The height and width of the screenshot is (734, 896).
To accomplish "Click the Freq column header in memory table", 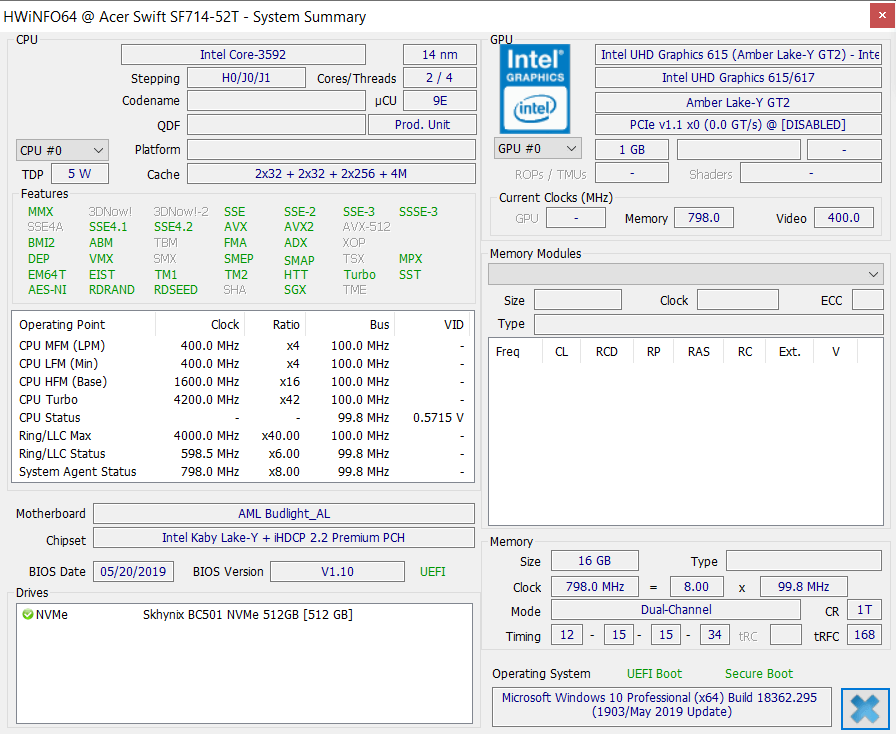I will coord(508,352).
